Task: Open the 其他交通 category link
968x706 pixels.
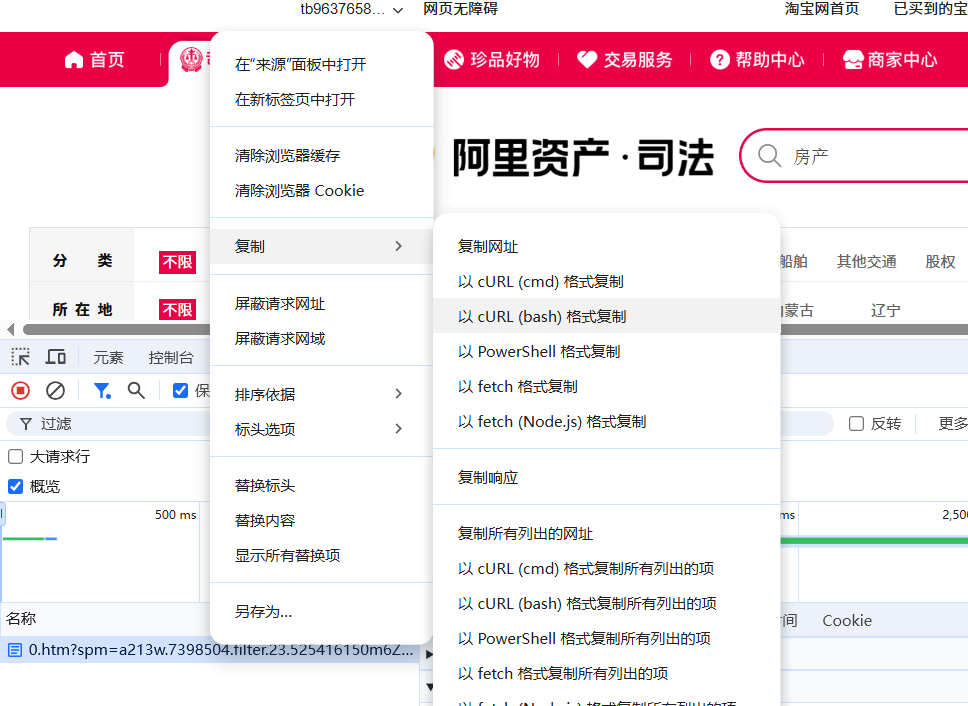Action: (867, 262)
